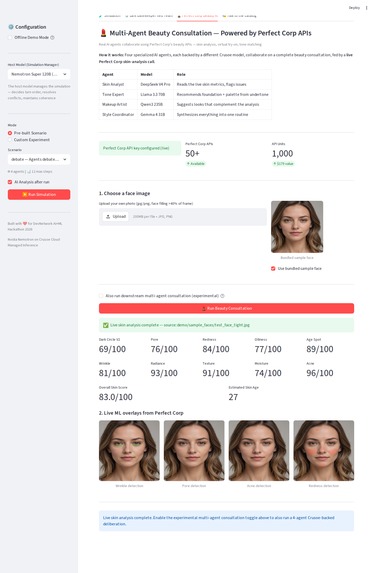Click the Tone Expert table cell
The height and width of the screenshot is (573, 375).
pyautogui.click(x=118, y=95)
